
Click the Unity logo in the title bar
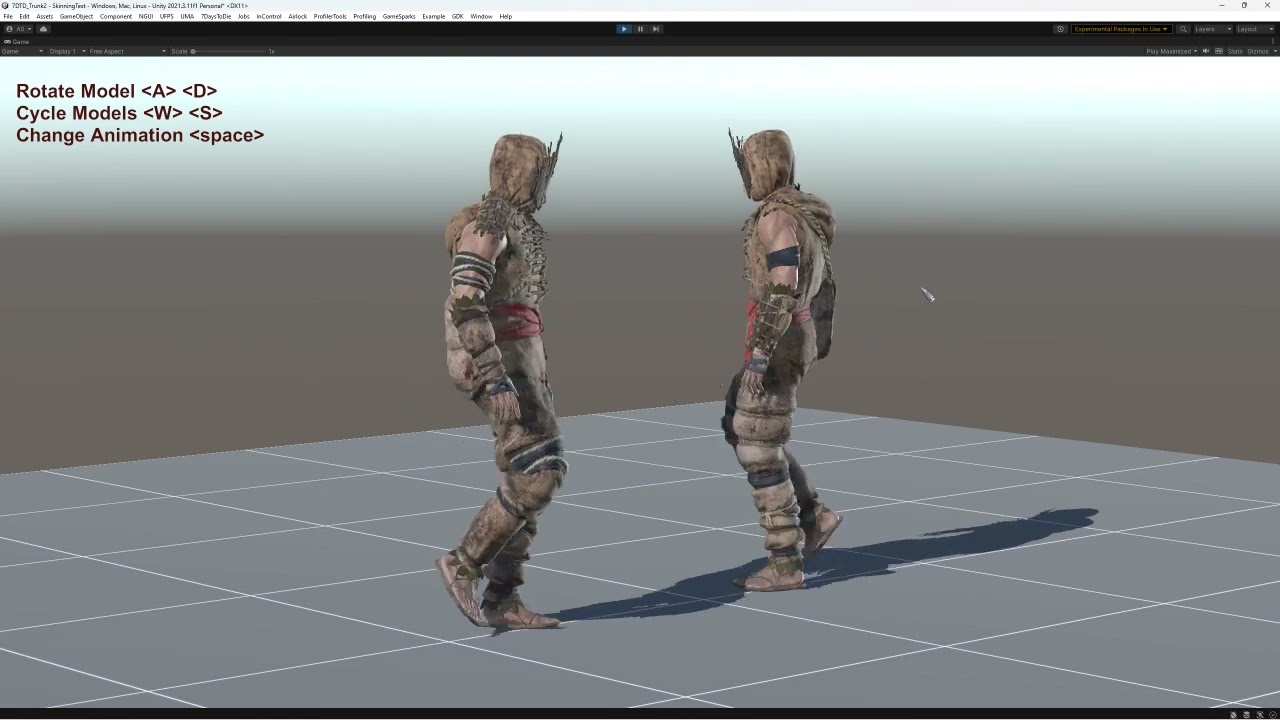5,5
